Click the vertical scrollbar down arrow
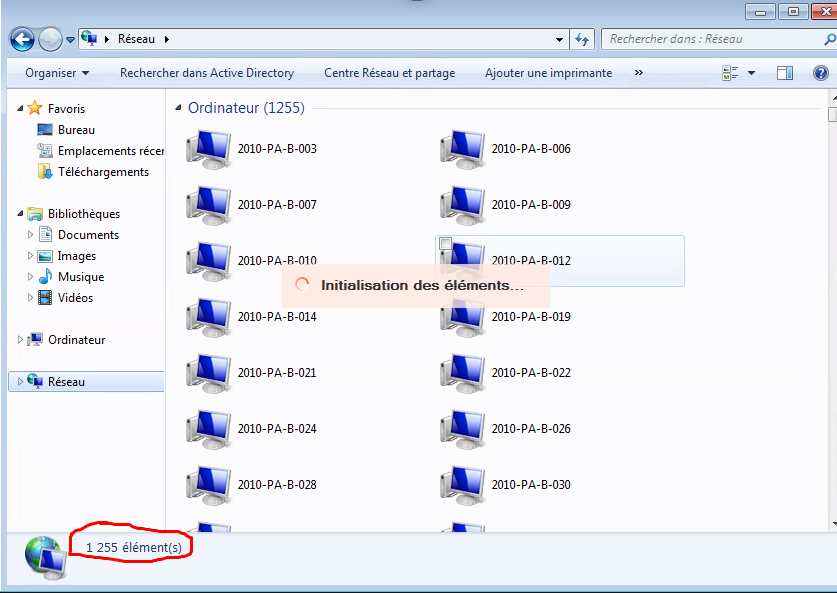Image resolution: width=837 pixels, height=593 pixels. point(831,522)
